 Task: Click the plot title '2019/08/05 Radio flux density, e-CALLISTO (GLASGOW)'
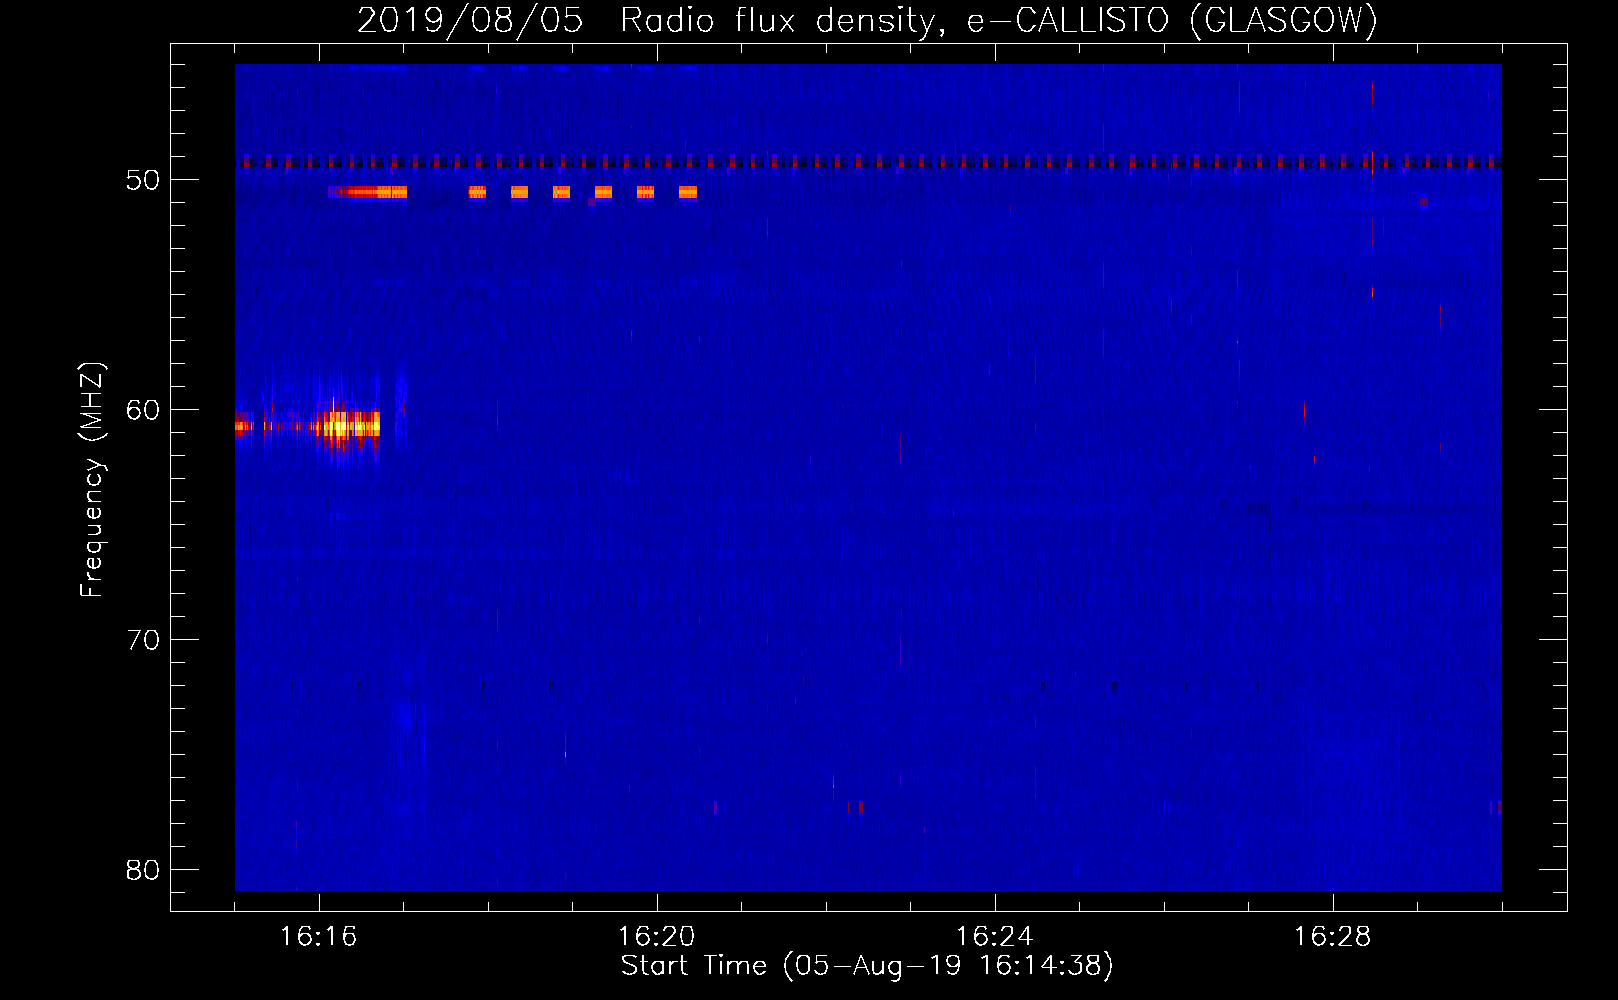[x=867, y=20]
